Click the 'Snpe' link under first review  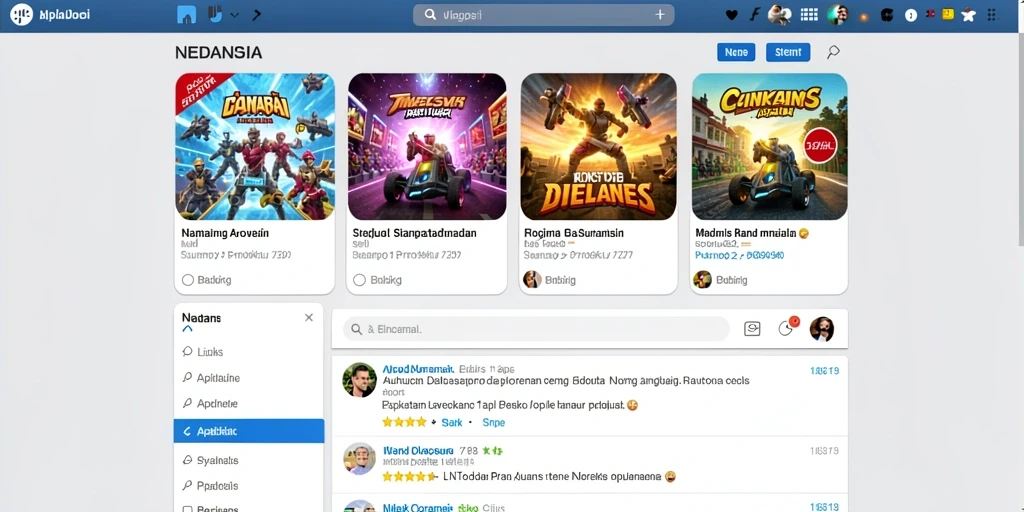point(494,423)
